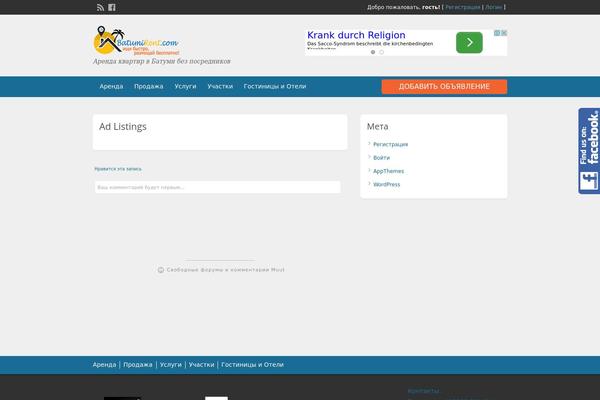Open Участки in main navigation bar
Viewport: 600px width, 400px height.
220,87
